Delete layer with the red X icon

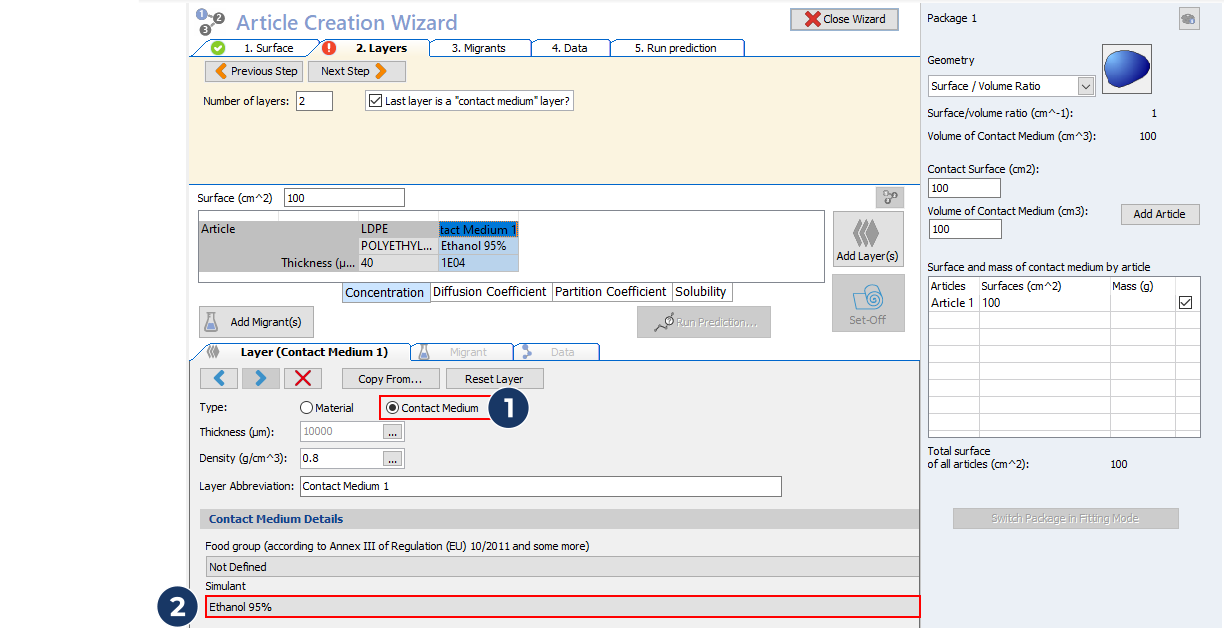point(303,378)
